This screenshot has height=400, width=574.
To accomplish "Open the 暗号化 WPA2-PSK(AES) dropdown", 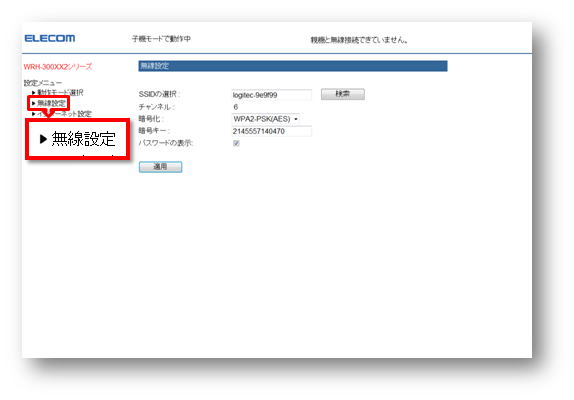I will click(x=266, y=119).
